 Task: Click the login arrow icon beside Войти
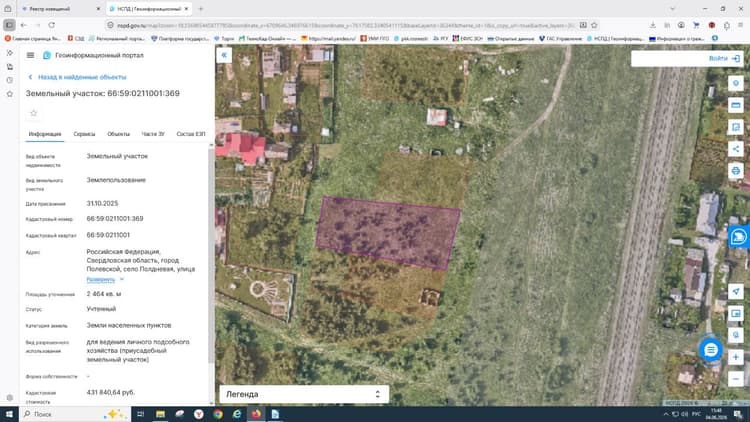point(736,58)
